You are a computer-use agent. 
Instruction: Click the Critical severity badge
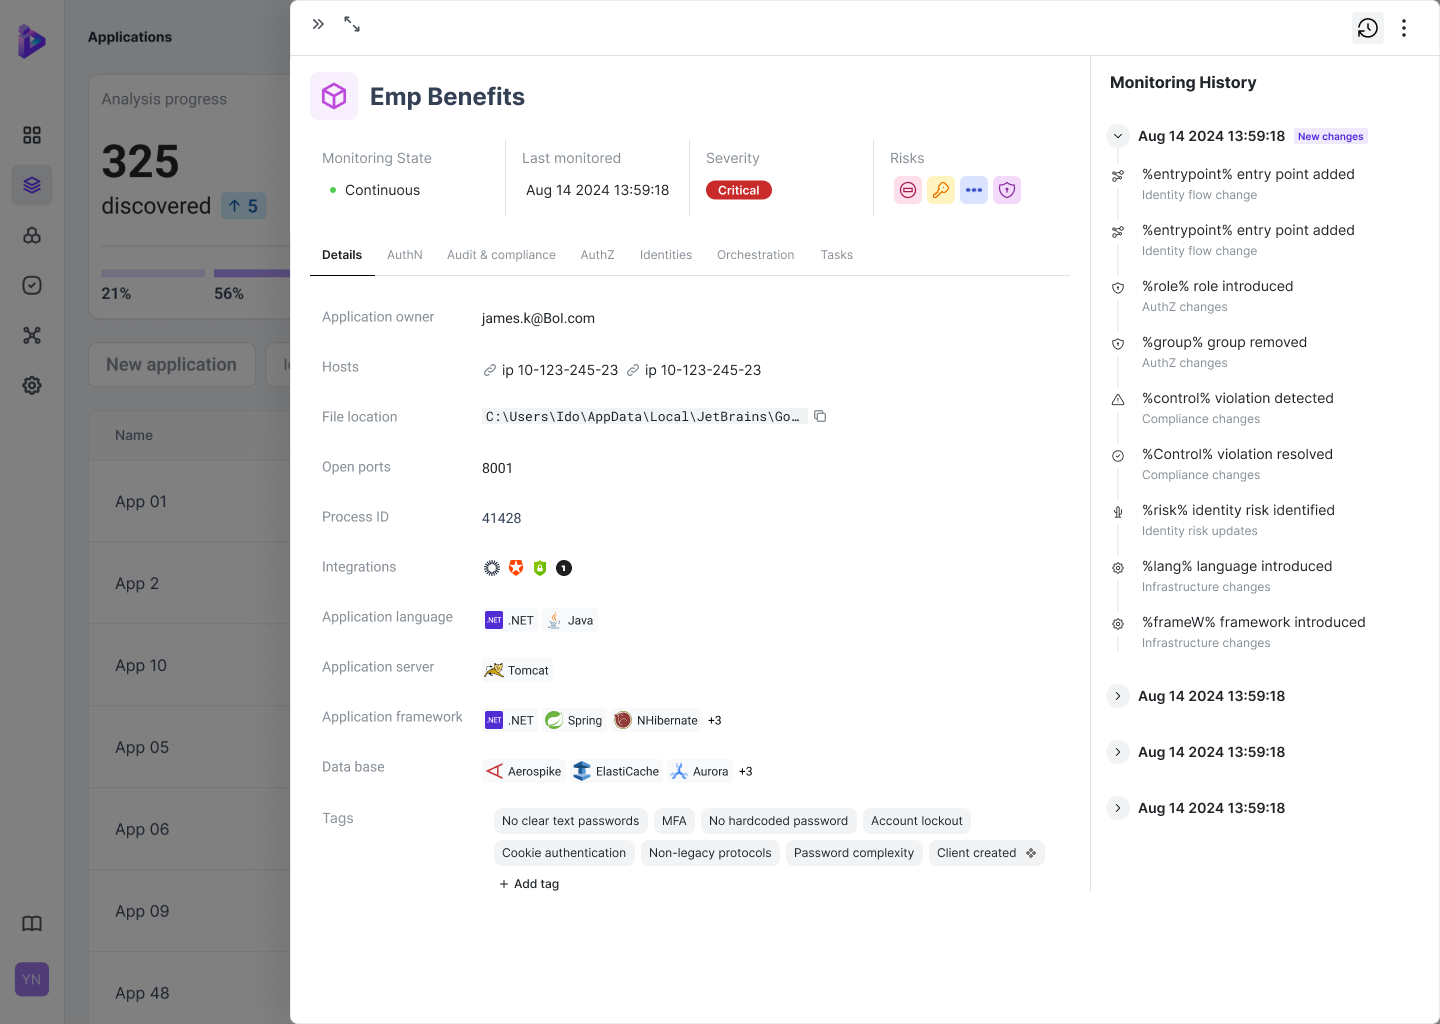[738, 190]
